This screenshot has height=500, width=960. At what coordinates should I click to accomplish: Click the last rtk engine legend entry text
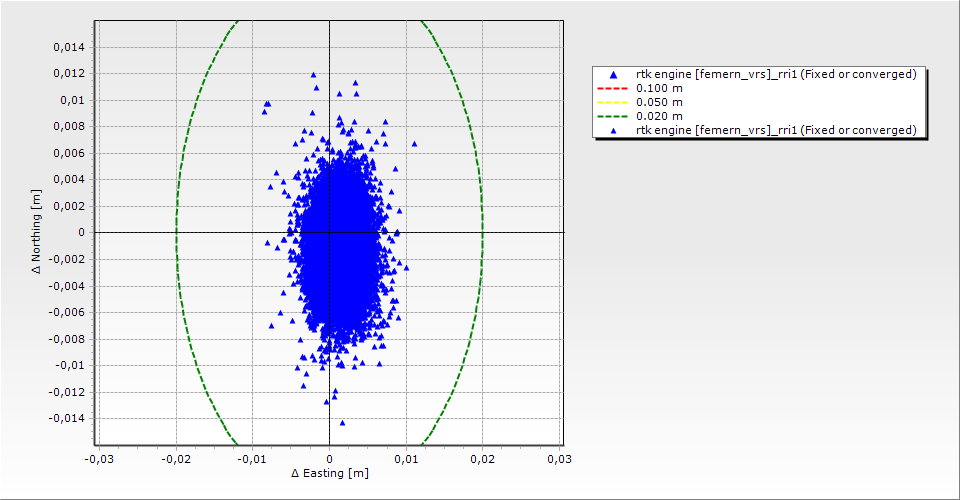[x=776, y=130]
